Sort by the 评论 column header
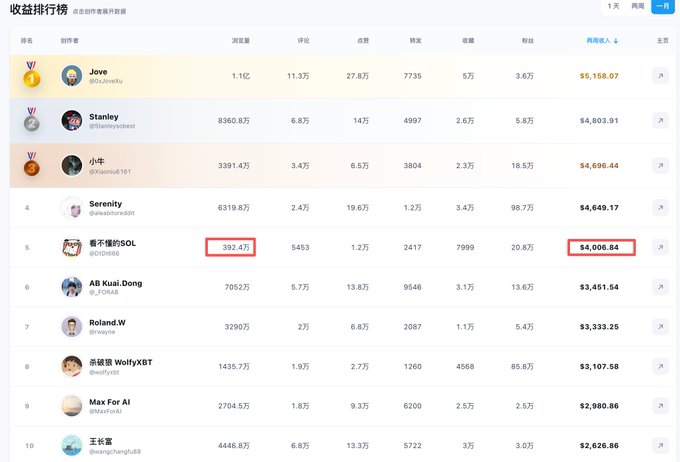 coord(304,41)
